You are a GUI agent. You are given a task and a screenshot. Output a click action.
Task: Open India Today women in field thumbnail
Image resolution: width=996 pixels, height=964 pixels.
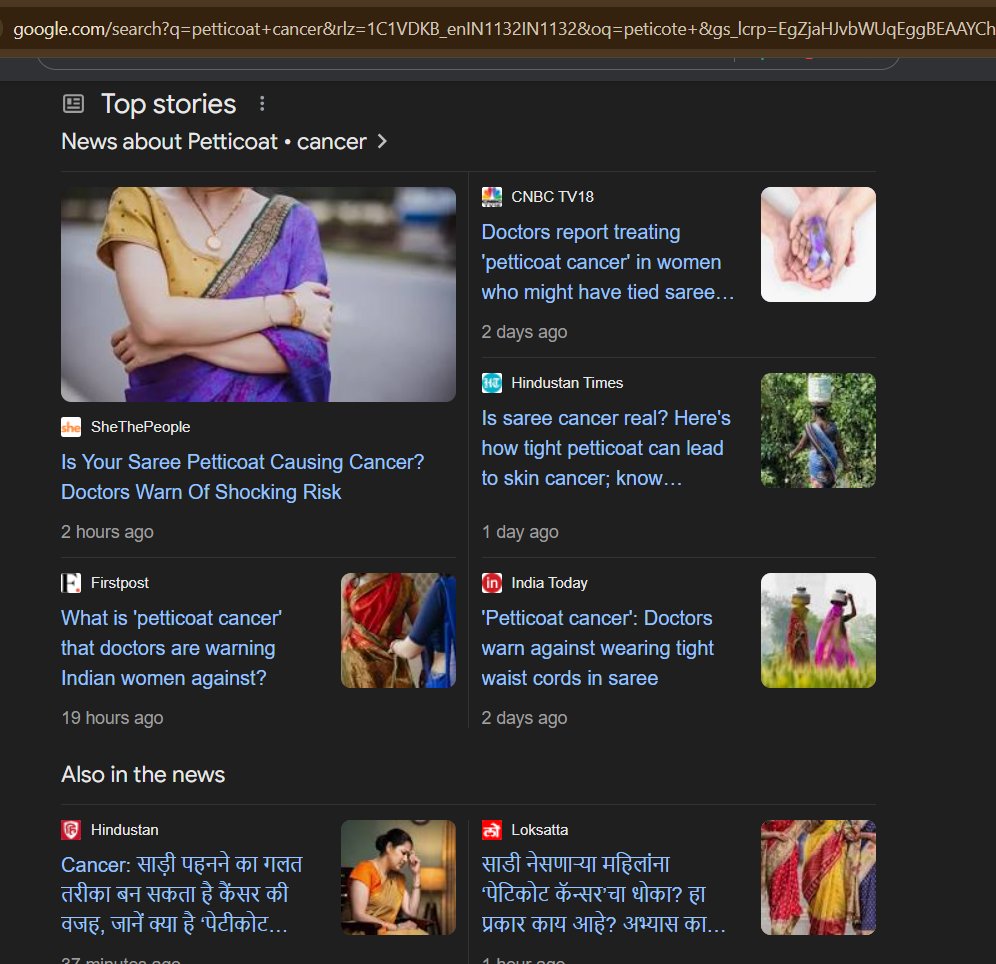pos(818,631)
